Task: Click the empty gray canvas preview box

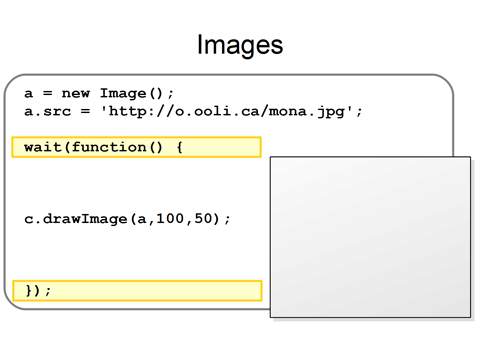Action: coord(370,237)
